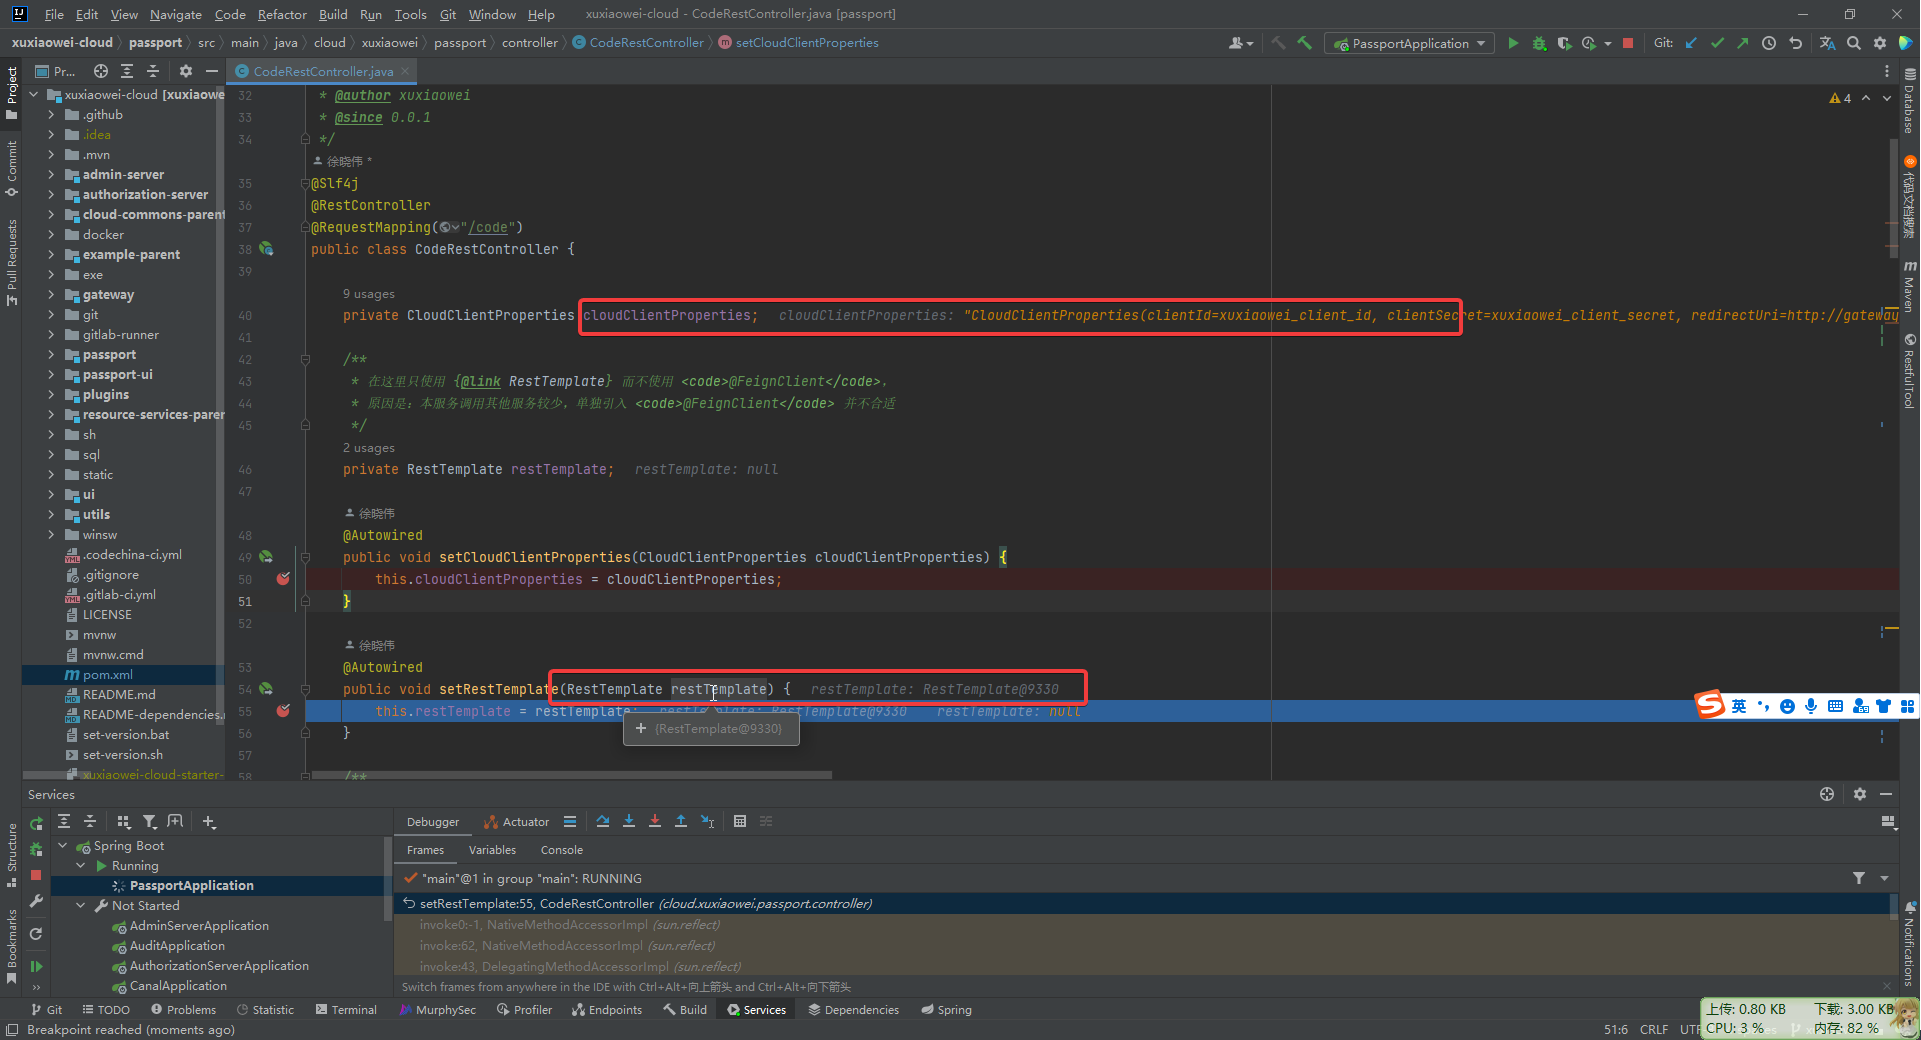Image resolution: width=1921 pixels, height=1040 pixels.
Task: Open the Navigate menu
Action: click(175, 14)
